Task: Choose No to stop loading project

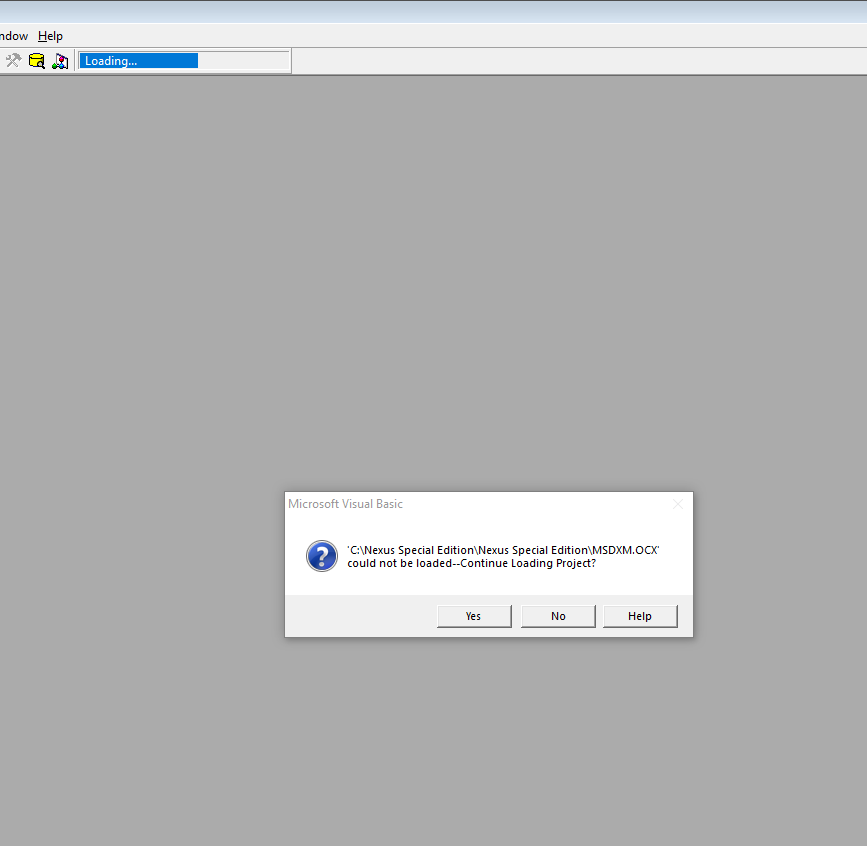Action: [x=558, y=616]
